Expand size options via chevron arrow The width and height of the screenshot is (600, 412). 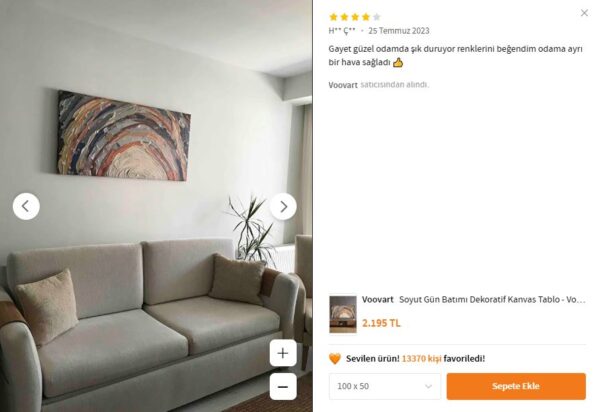coord(428,386)
